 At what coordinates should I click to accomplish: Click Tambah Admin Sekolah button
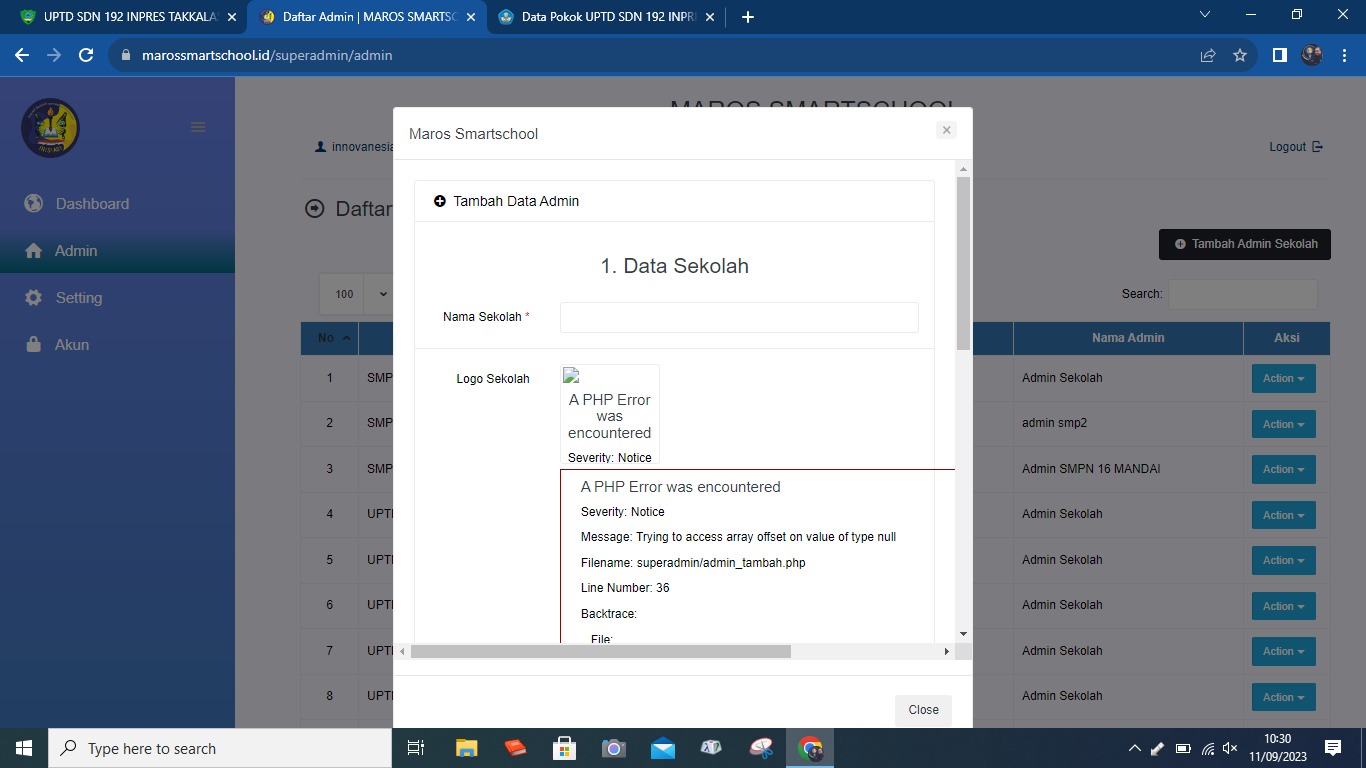[x=1245, y=244]
